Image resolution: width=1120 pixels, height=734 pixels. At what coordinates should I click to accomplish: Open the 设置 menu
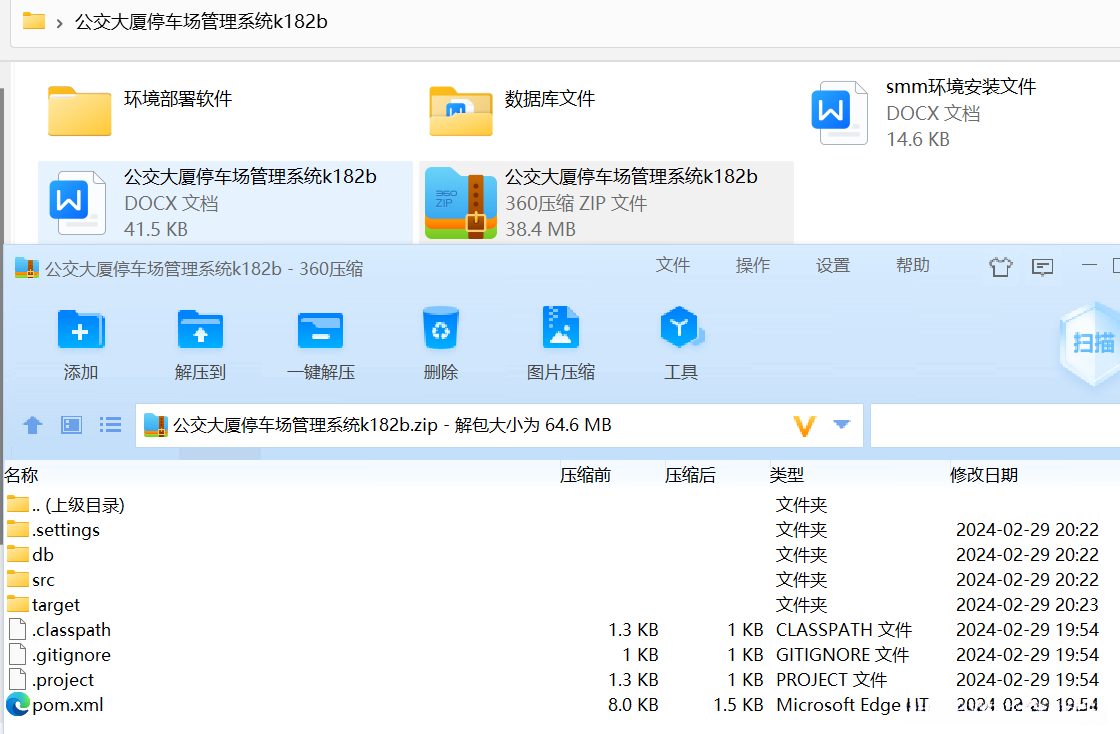pyautogui.click(x=833, y=266)
